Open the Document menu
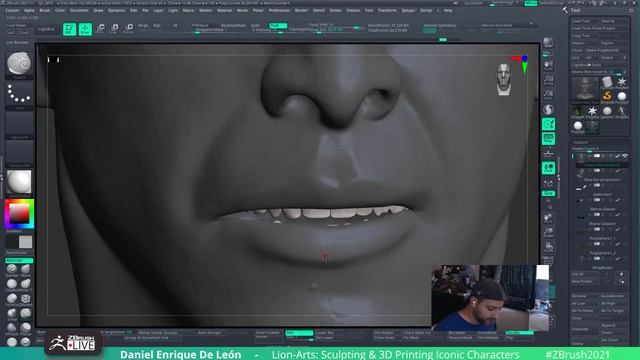Screen dimensions: 640x360 coord(79,10)
